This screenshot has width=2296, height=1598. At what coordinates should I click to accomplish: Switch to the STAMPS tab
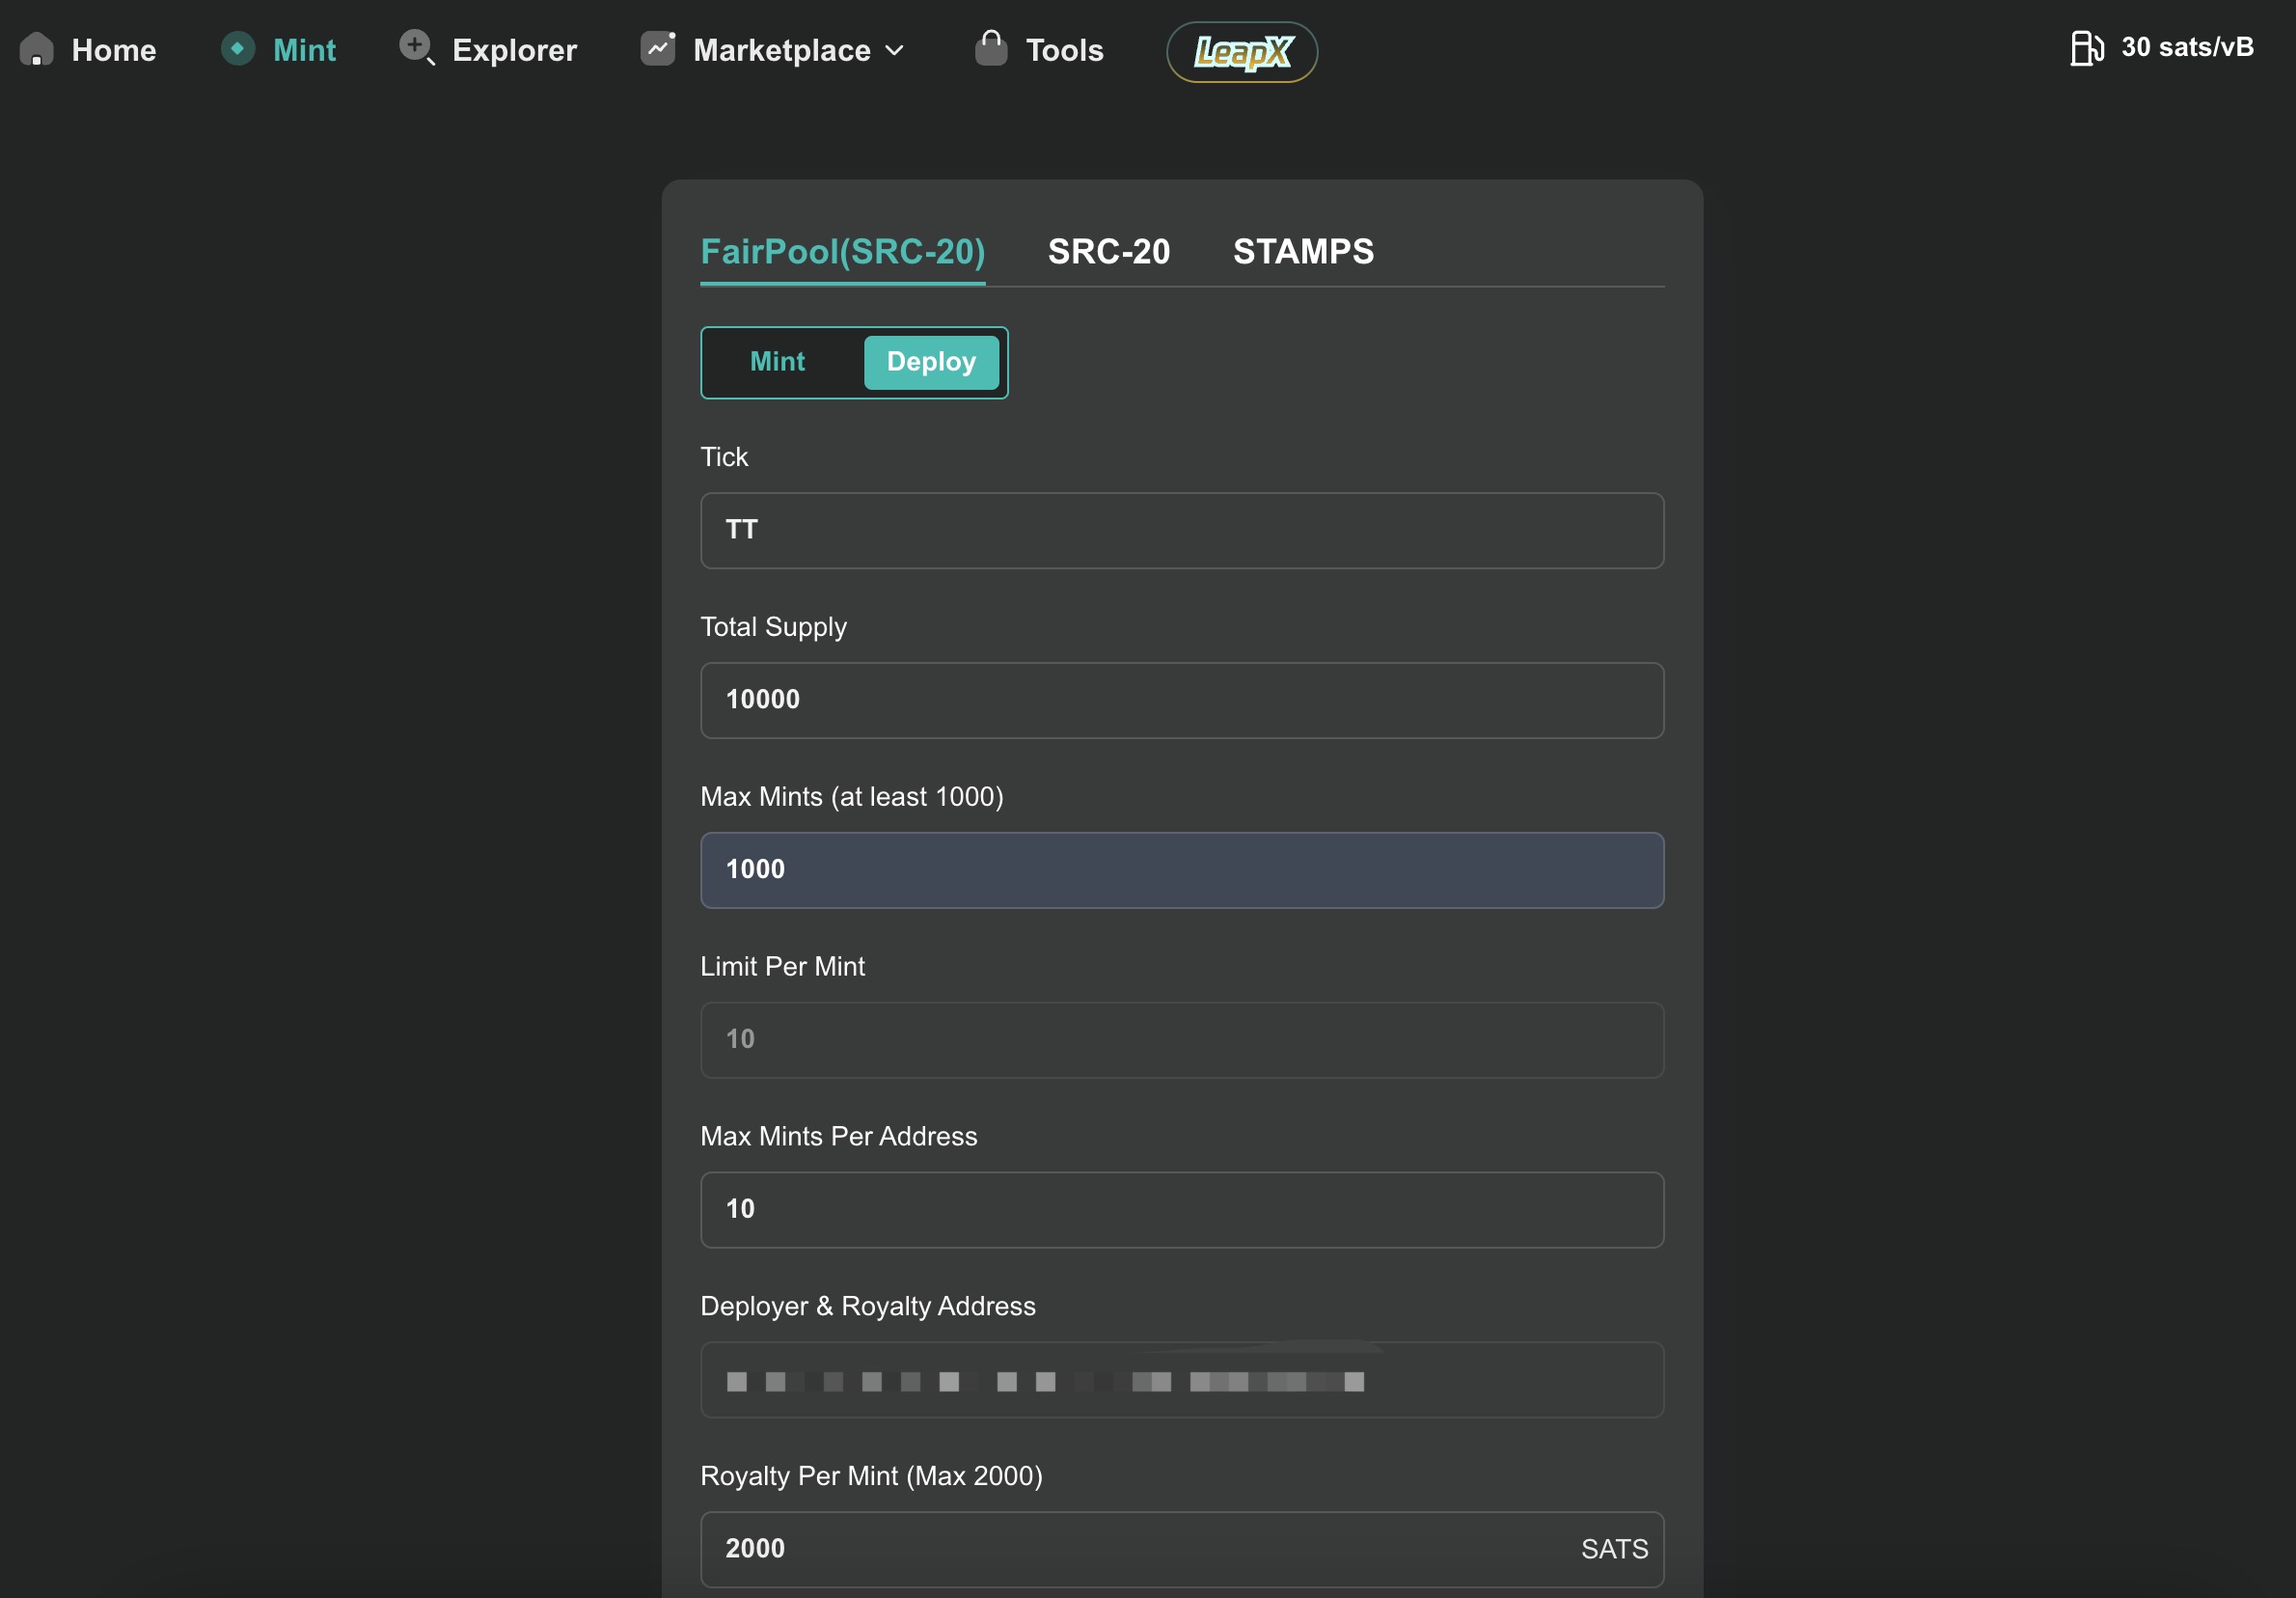1303,251
